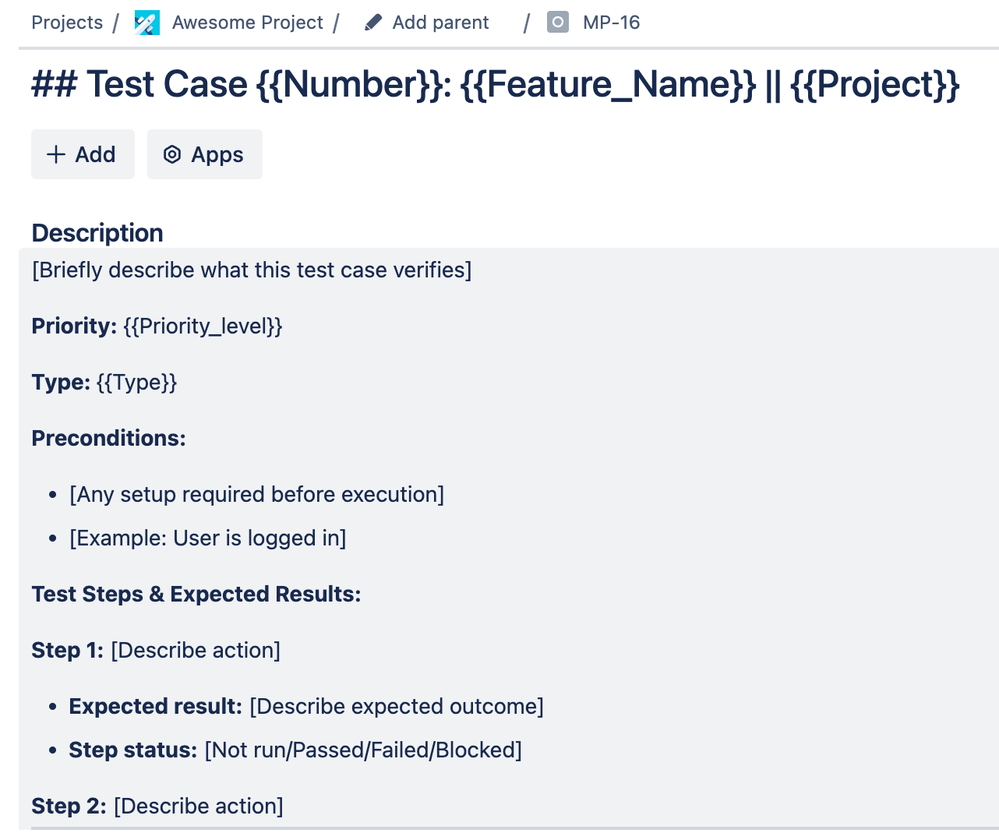Click the Preconditions heading text
The width and height of the screenshot is (999, 840).
108,438
